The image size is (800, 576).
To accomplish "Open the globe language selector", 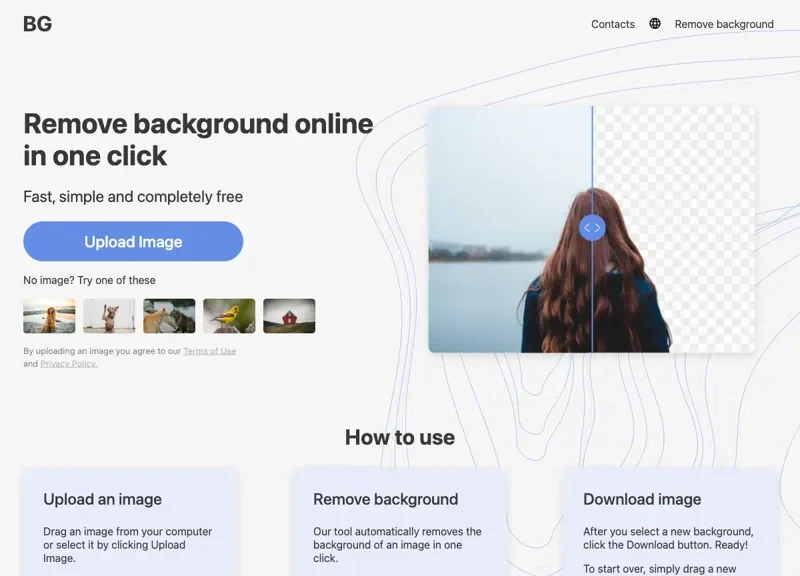I will (655, 23).
